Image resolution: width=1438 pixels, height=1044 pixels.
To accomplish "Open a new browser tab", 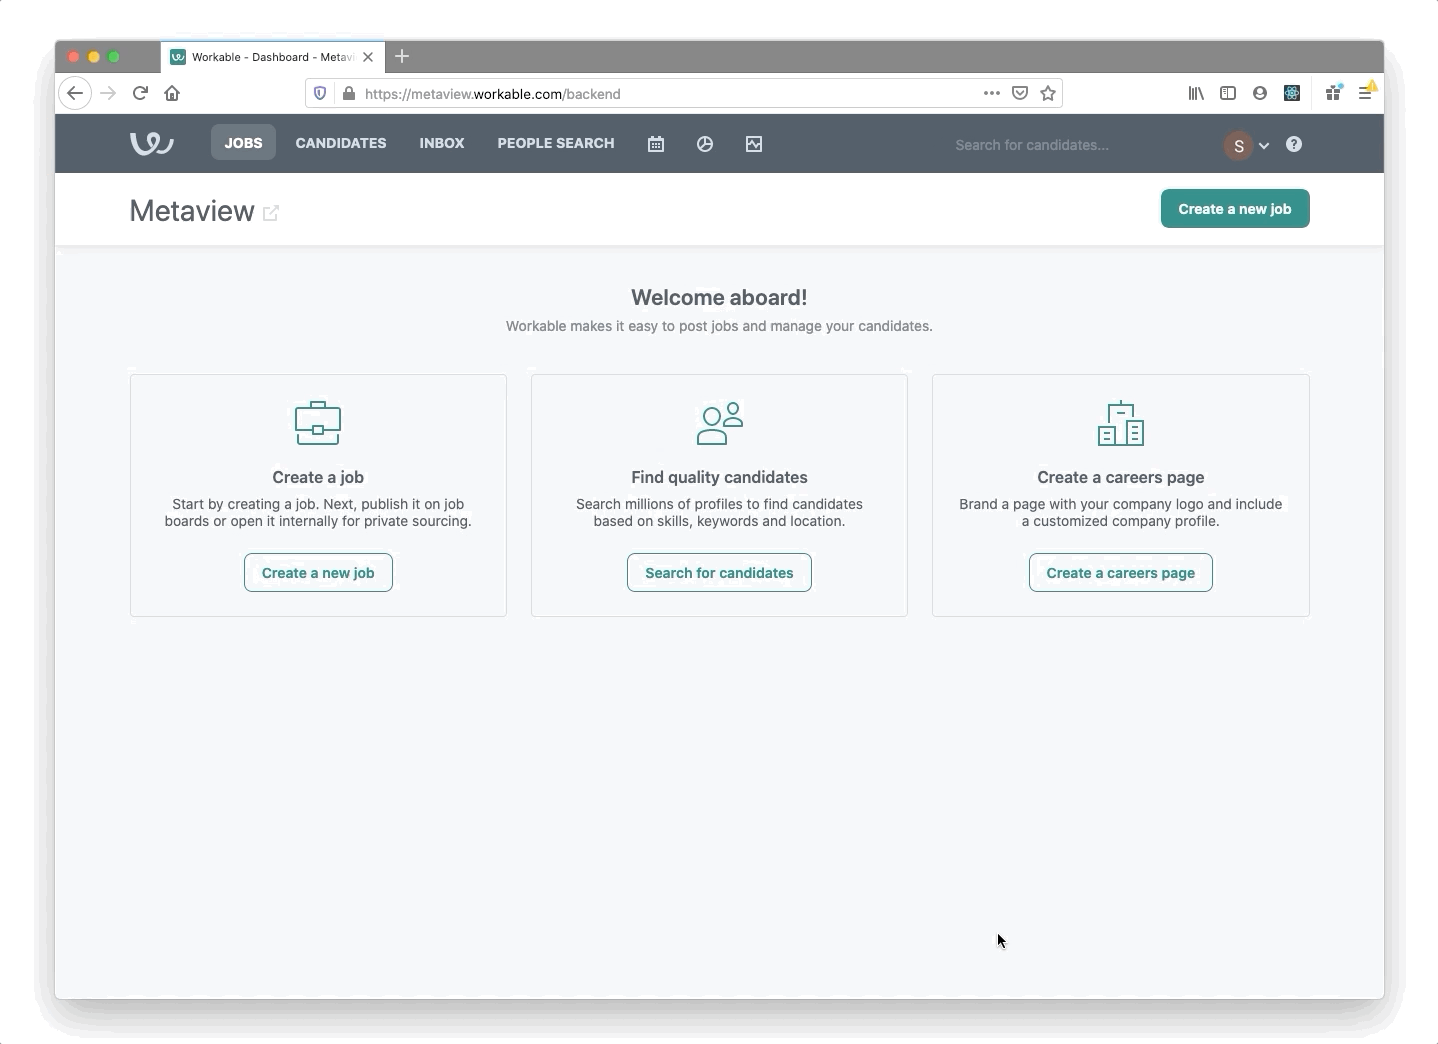I will [402, 57].
